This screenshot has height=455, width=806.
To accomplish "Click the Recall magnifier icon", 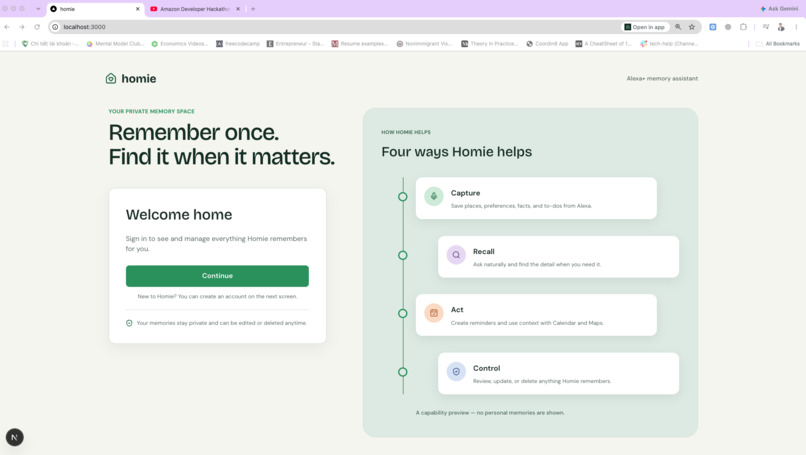I will (x=456, y=254).
